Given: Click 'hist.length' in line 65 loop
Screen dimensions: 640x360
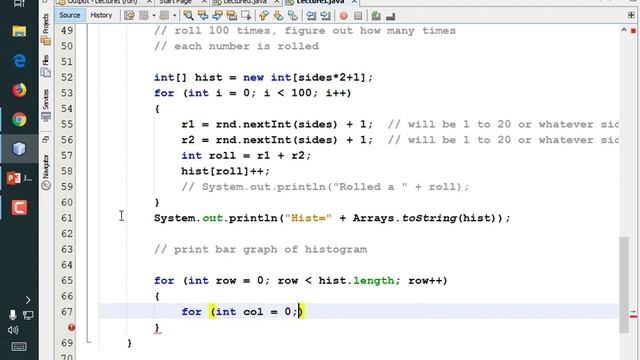Looking at the screenshot, I should (356, 281).
